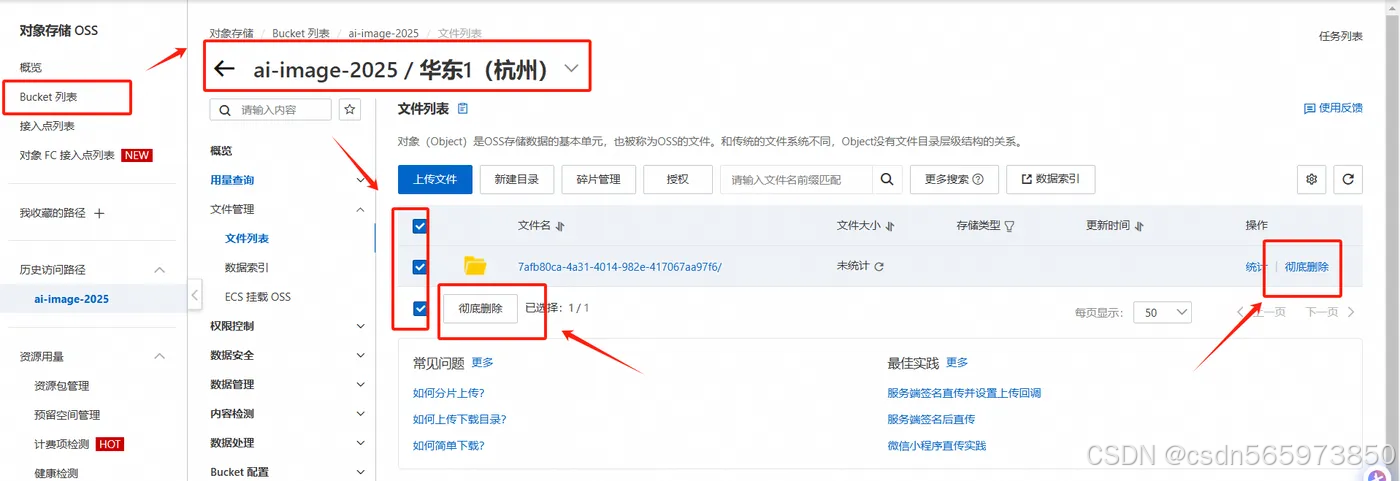Collapse the 文件管理 section
The height and width of the screenshot is (481, 1400).
[x=361, y=209]
